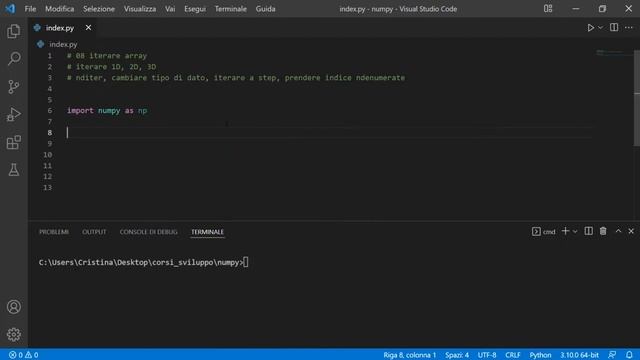Viewport: 640px width, 360px height.
Task: Open the Search view in activity bar
Action: [x=13, y=59]
